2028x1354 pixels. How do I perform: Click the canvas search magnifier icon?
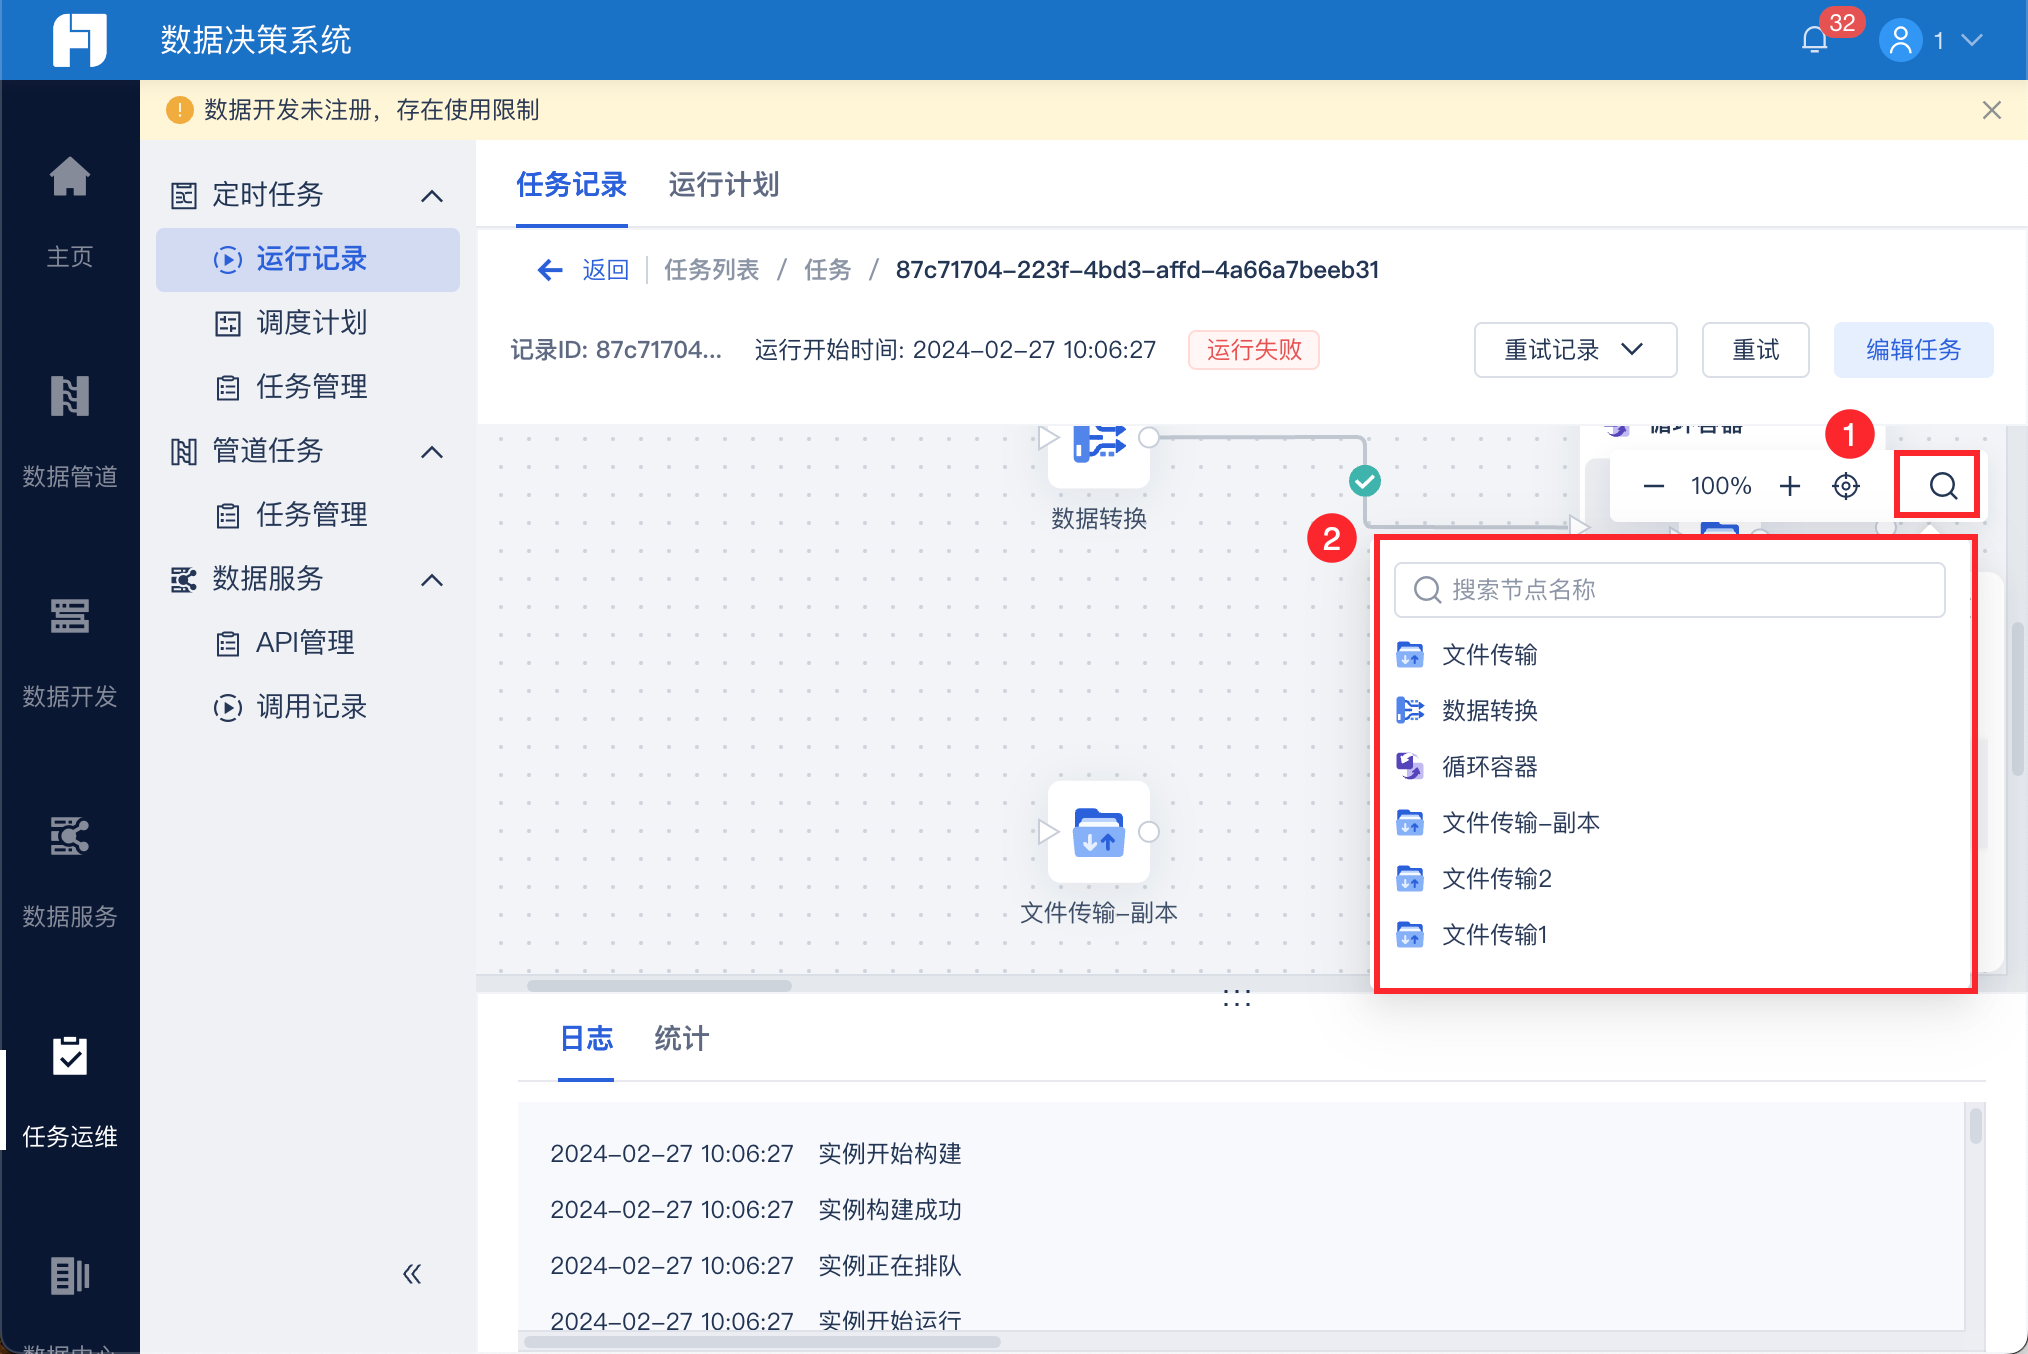[1942, 486]
